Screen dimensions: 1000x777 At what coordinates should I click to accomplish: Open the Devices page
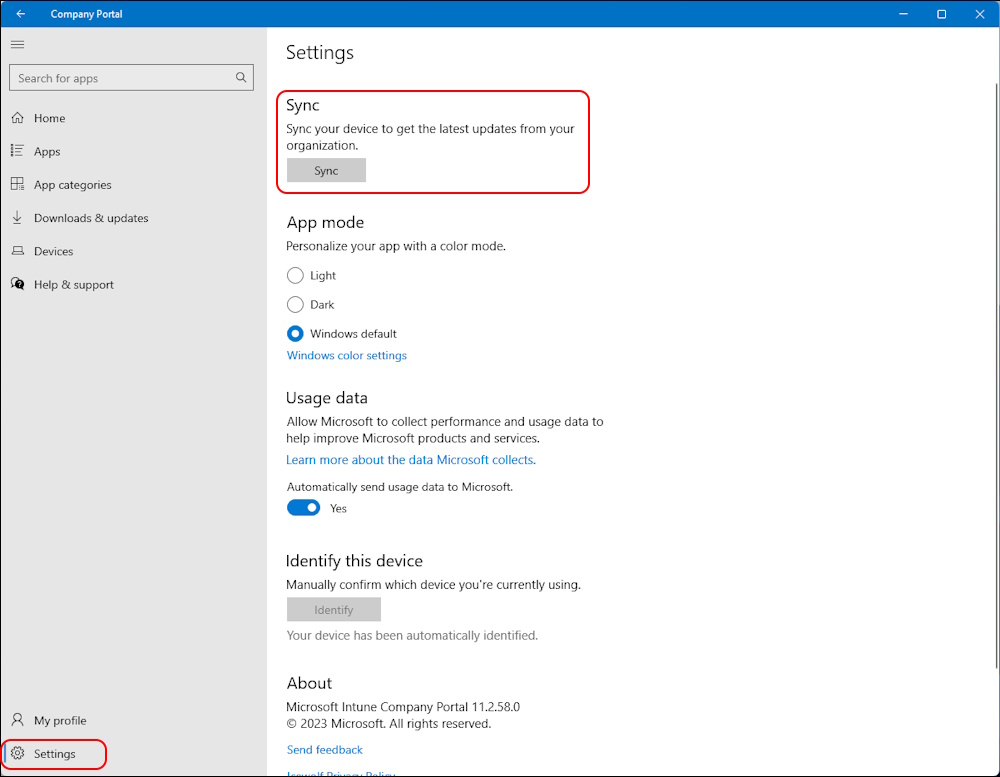[54, 251]
